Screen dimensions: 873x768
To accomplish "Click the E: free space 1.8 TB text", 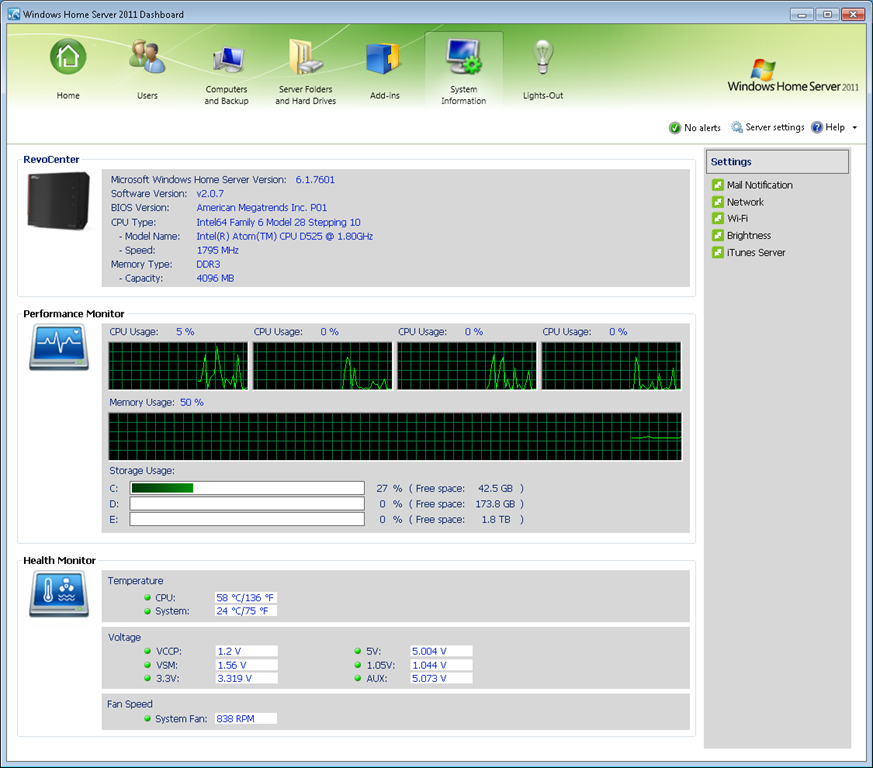I will point(496,519).
